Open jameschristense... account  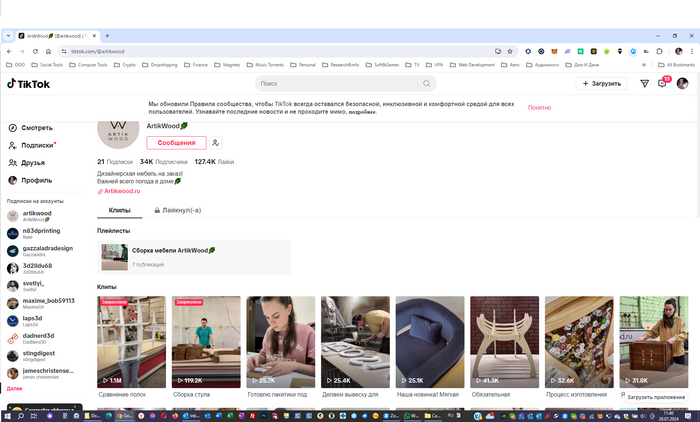click(x=41, y=373)
